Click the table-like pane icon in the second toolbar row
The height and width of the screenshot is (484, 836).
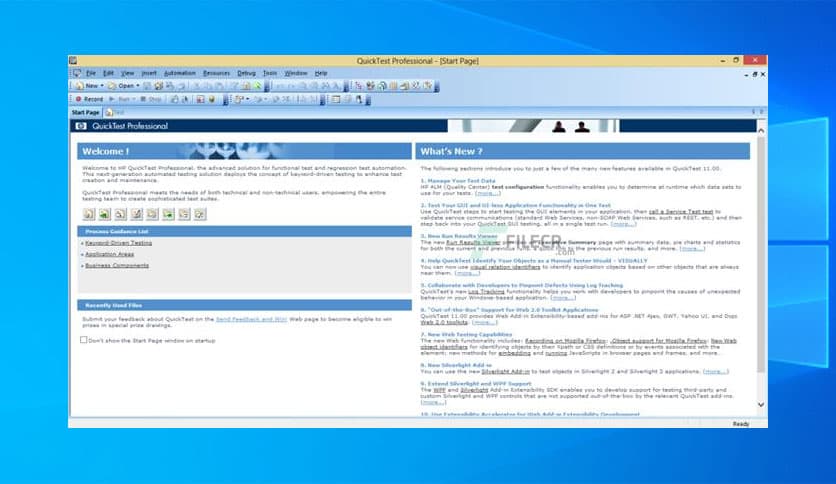[336, 99]
